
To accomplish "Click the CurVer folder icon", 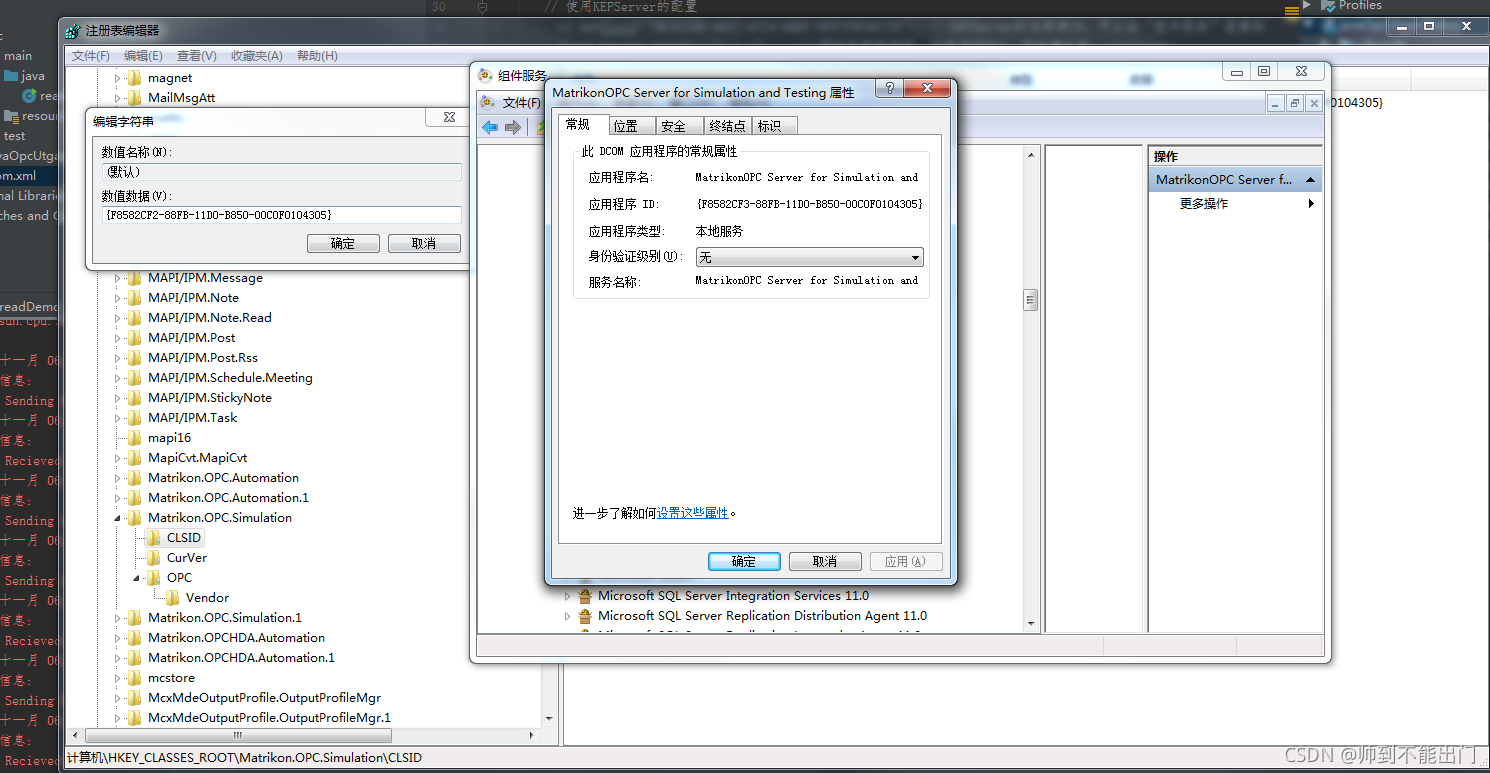I will point(154,558).
